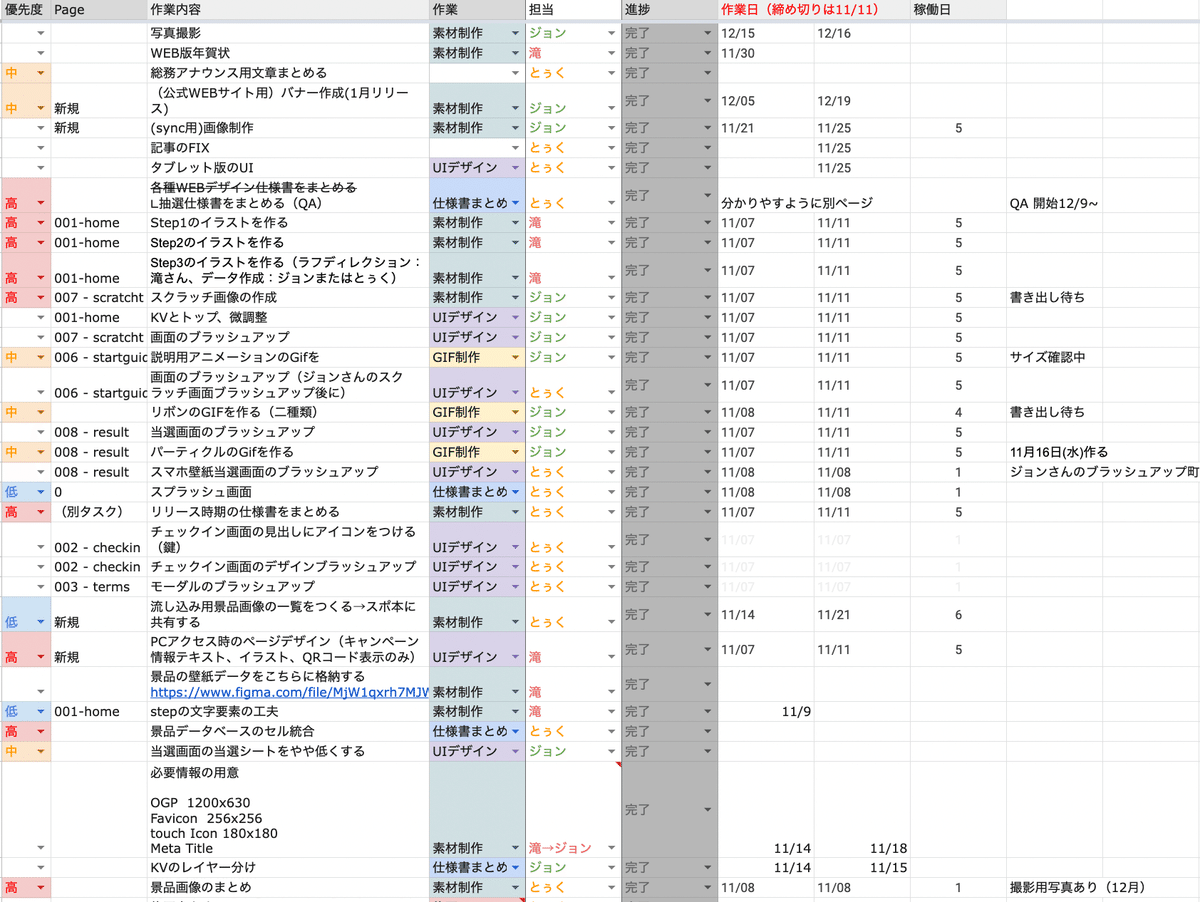
Task: Open 作業 dropdown for 景品データベースのセル統合 row
Action: point(515,732)
